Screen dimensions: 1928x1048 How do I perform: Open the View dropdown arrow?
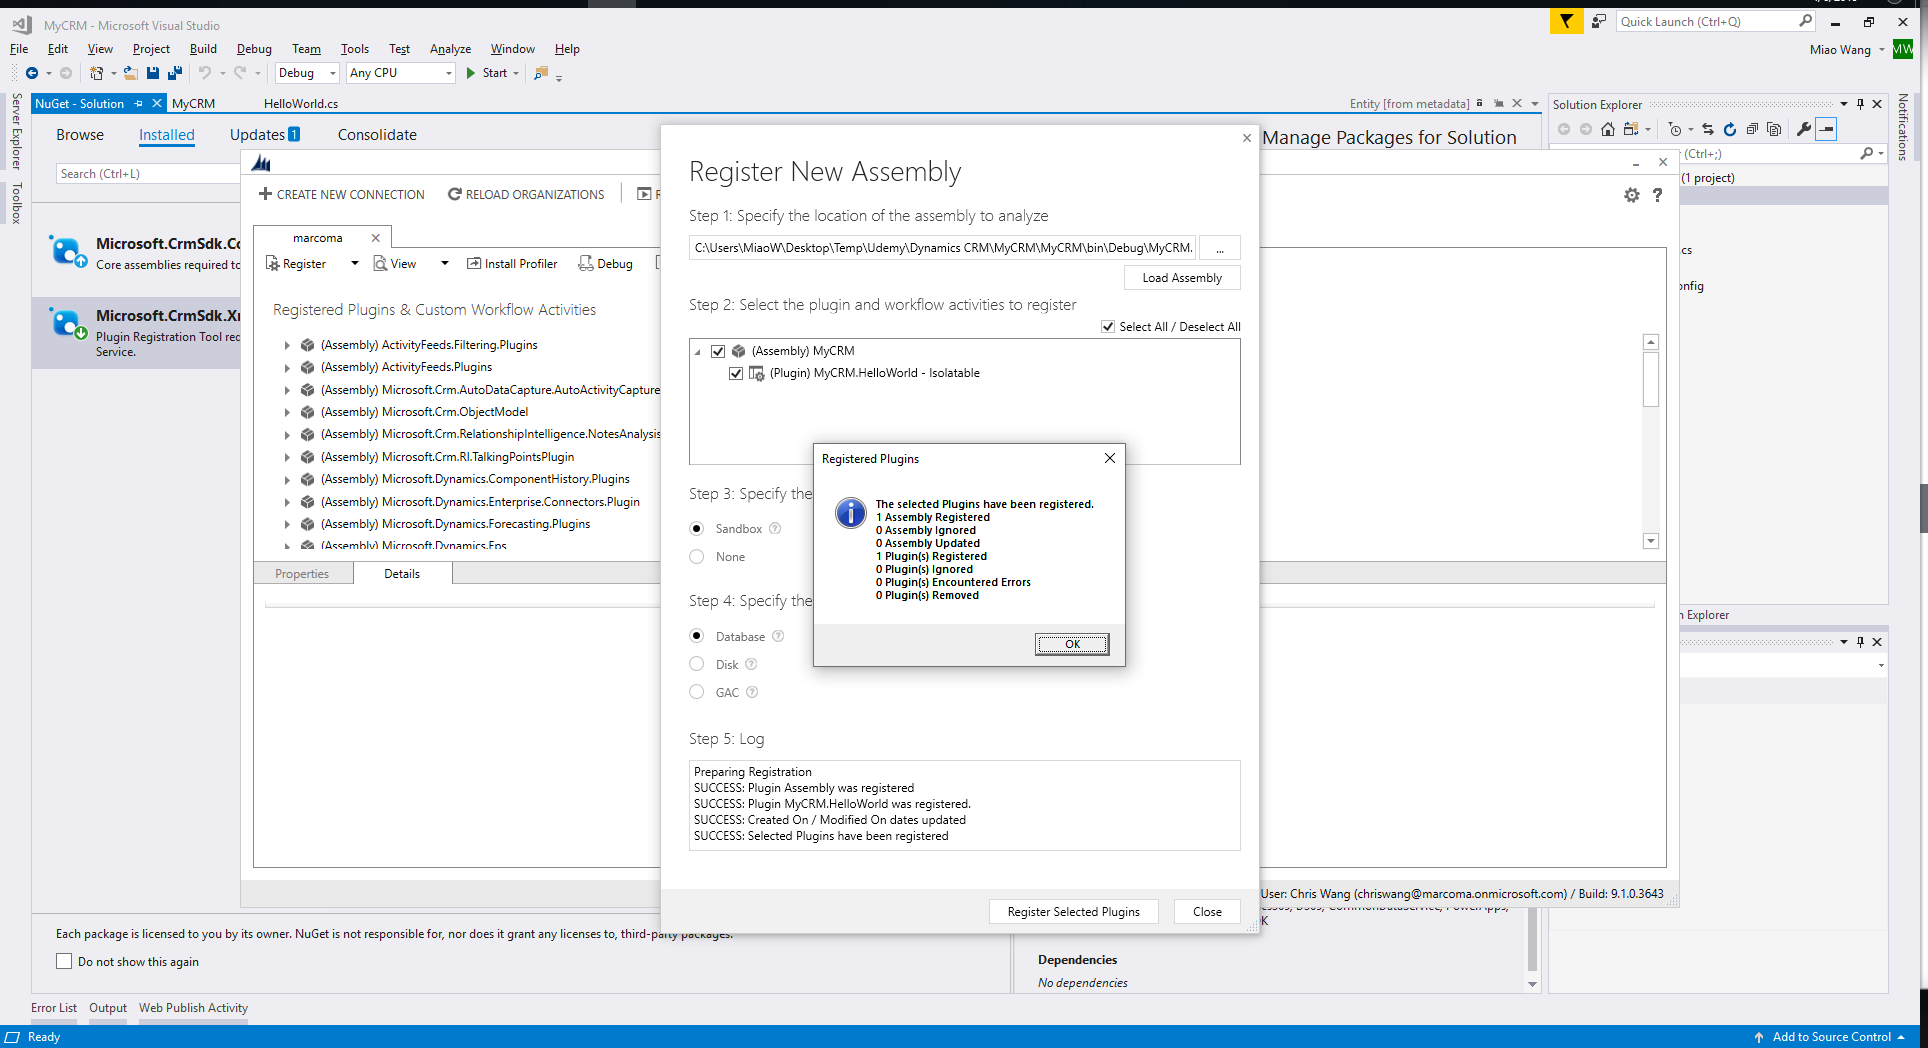[444, 263]
